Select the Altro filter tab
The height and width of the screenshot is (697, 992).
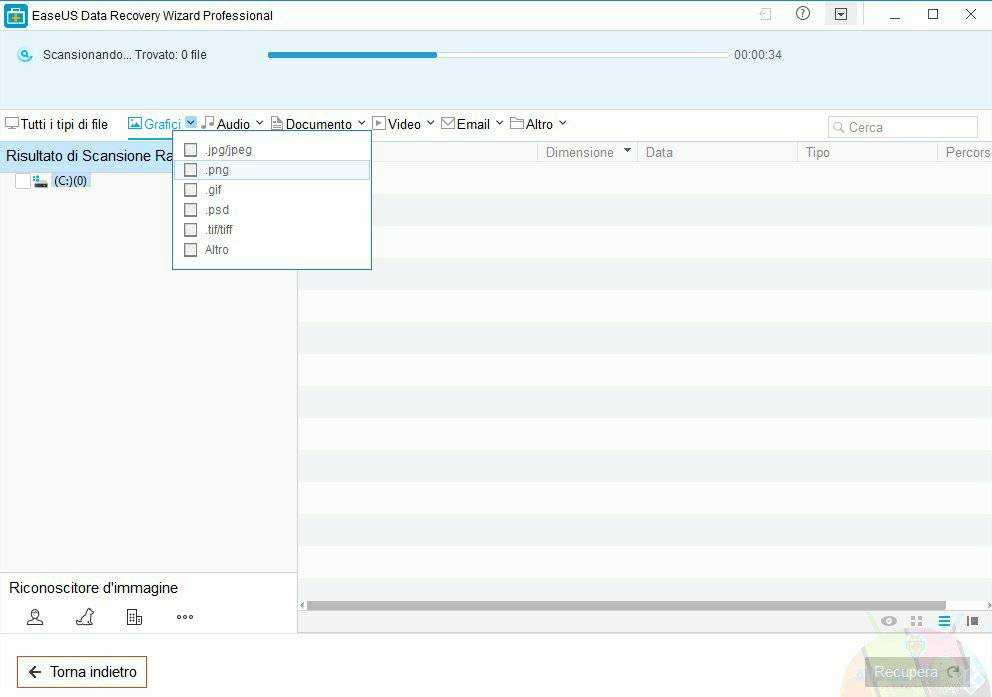point(531,124)
